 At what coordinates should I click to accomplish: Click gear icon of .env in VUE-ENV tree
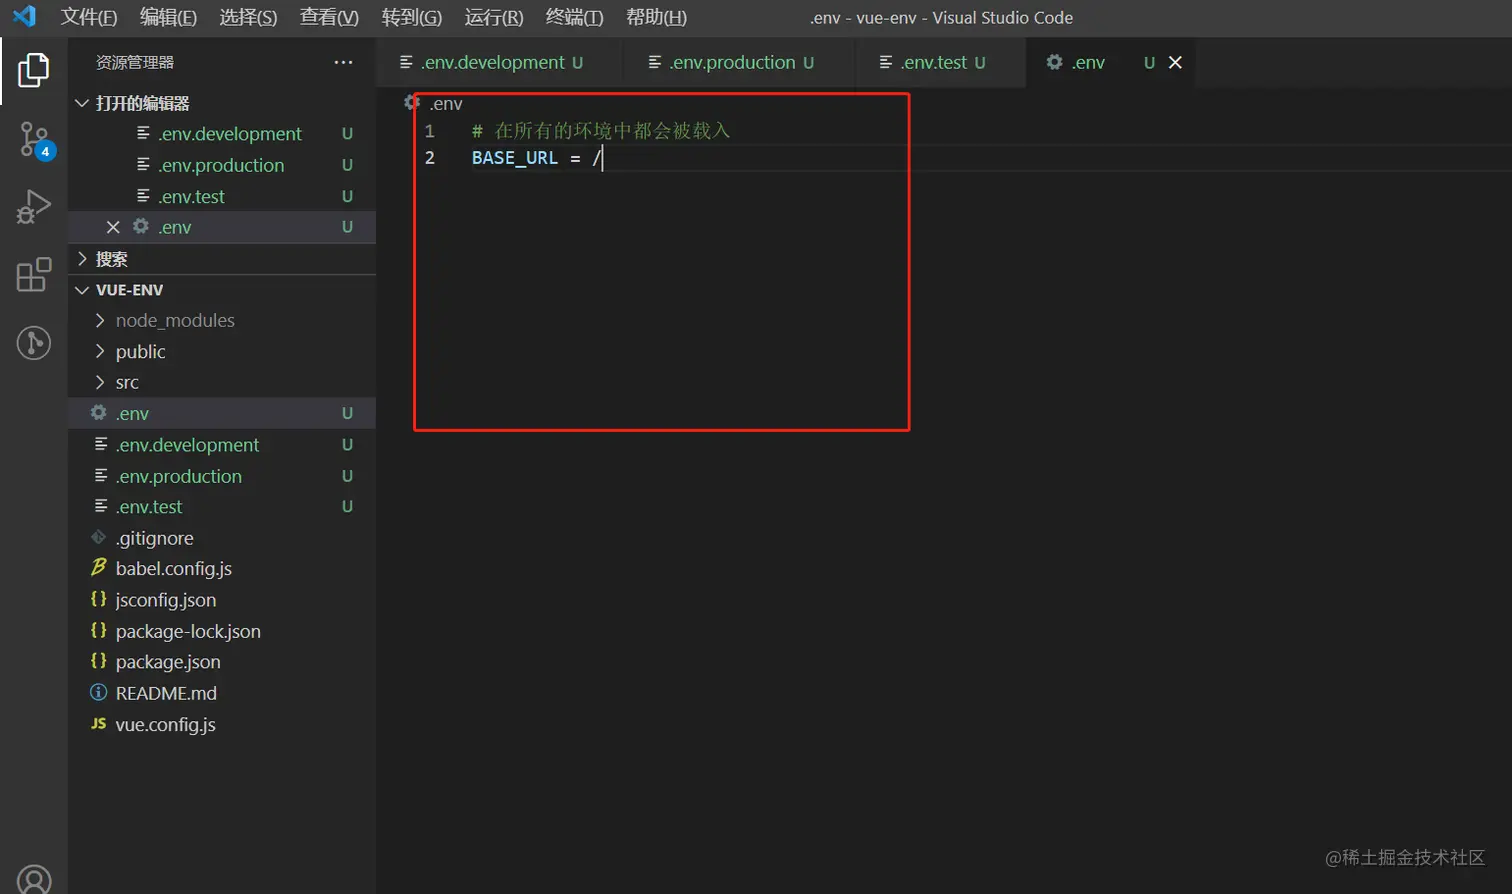[98, 412]
